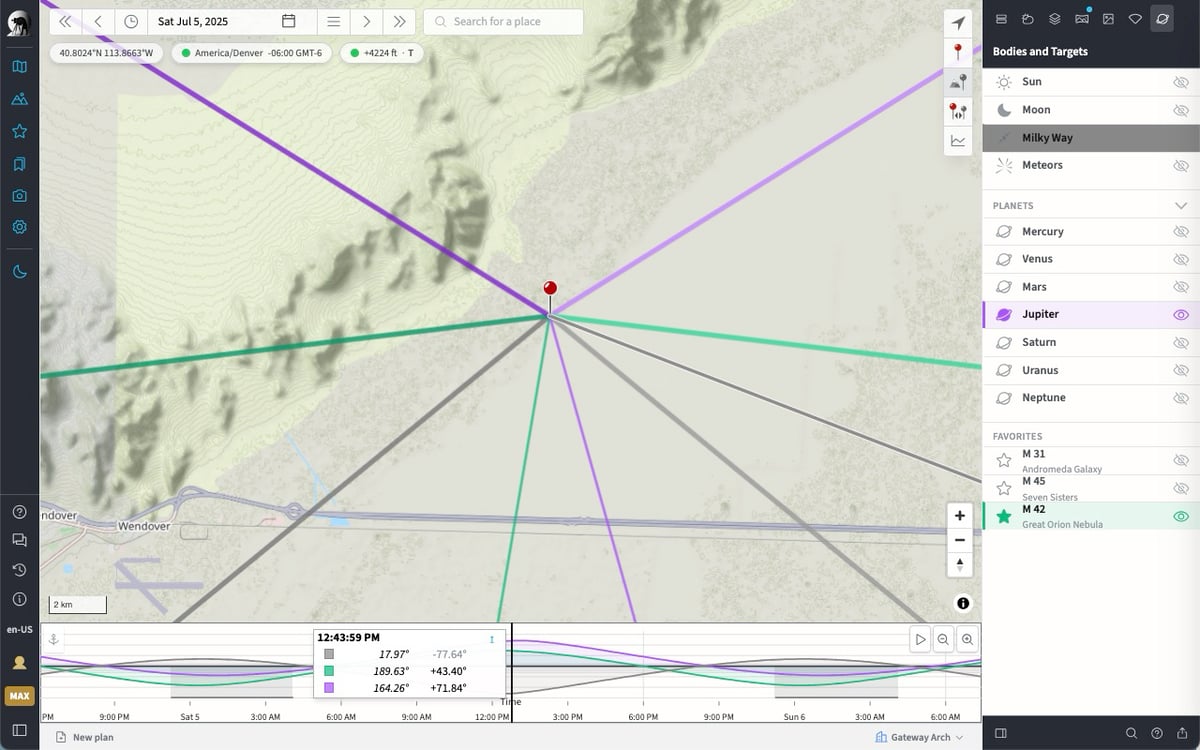
Task: Click the map attribution info button
Action: pyautogui.click(x=962, y=603)
